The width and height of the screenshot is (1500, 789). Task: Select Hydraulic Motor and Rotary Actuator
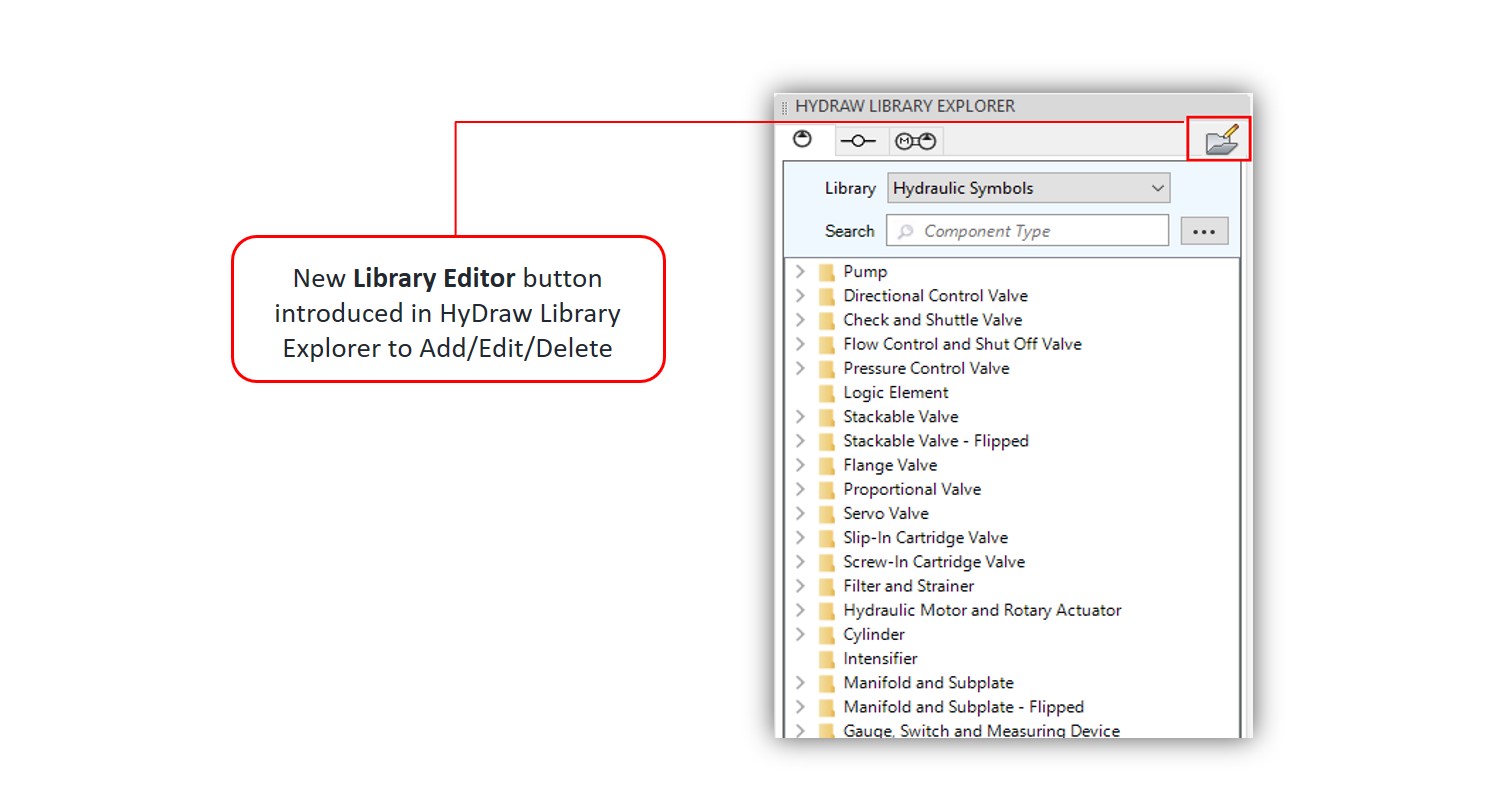click(982, 610)
